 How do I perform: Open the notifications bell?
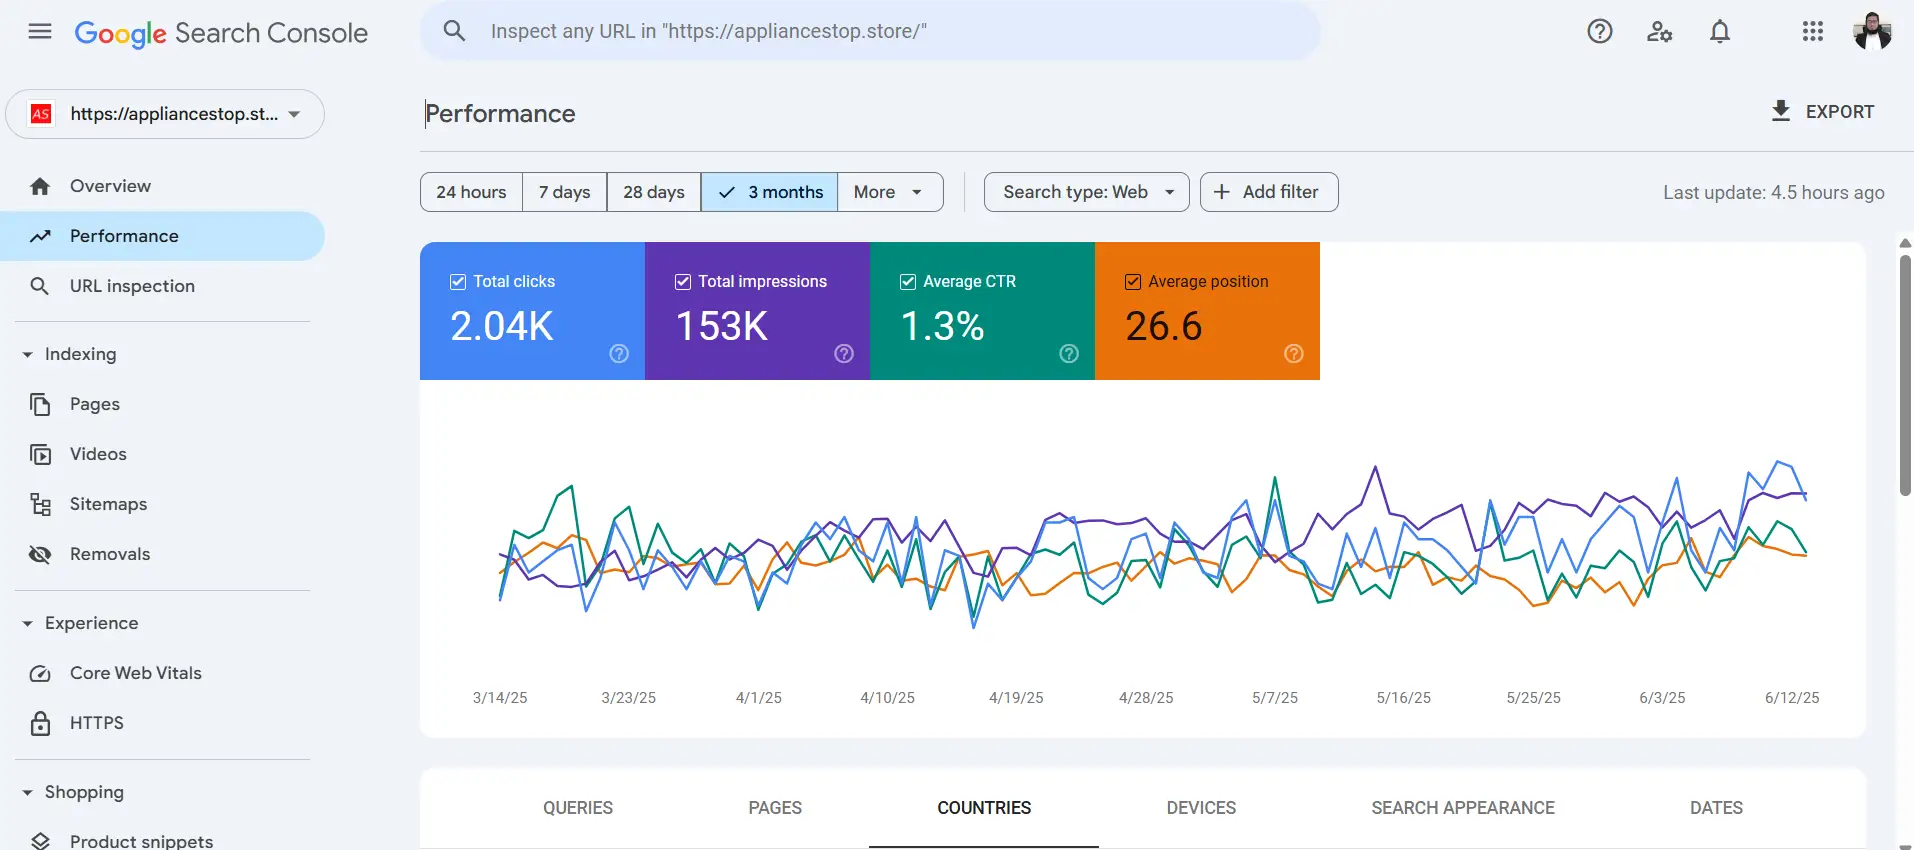tap(1720, 32)
